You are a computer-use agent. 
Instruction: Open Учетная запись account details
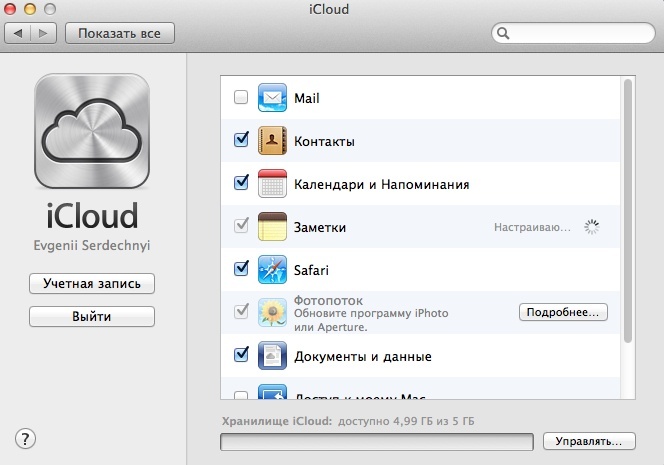(x=92, y=283)
